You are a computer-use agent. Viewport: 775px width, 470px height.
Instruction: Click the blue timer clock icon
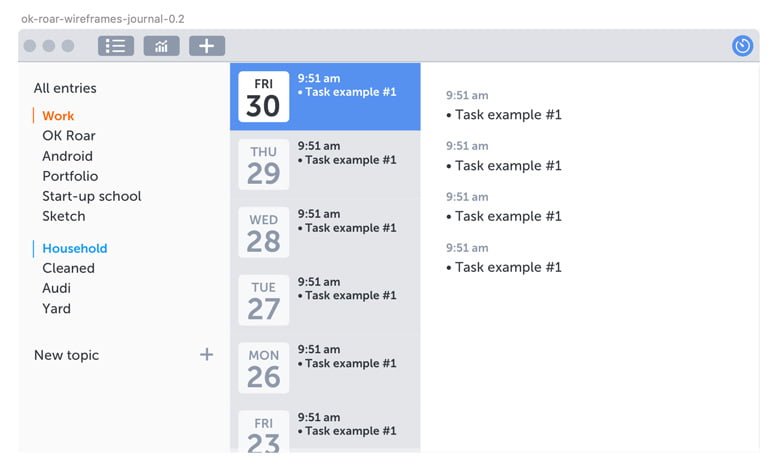[x=742, y=46]
